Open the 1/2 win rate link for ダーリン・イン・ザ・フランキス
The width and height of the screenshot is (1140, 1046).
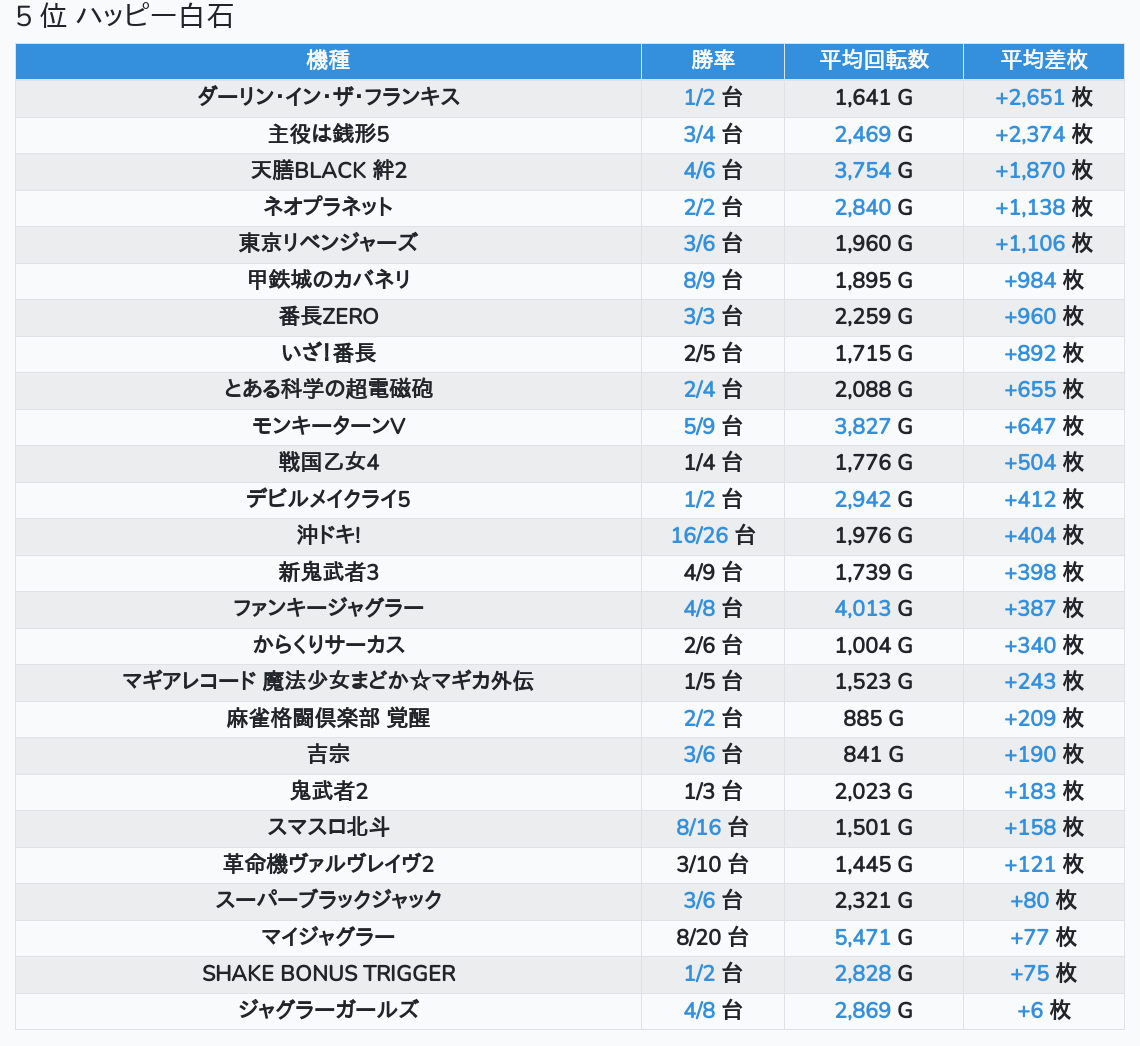(699, 98)
